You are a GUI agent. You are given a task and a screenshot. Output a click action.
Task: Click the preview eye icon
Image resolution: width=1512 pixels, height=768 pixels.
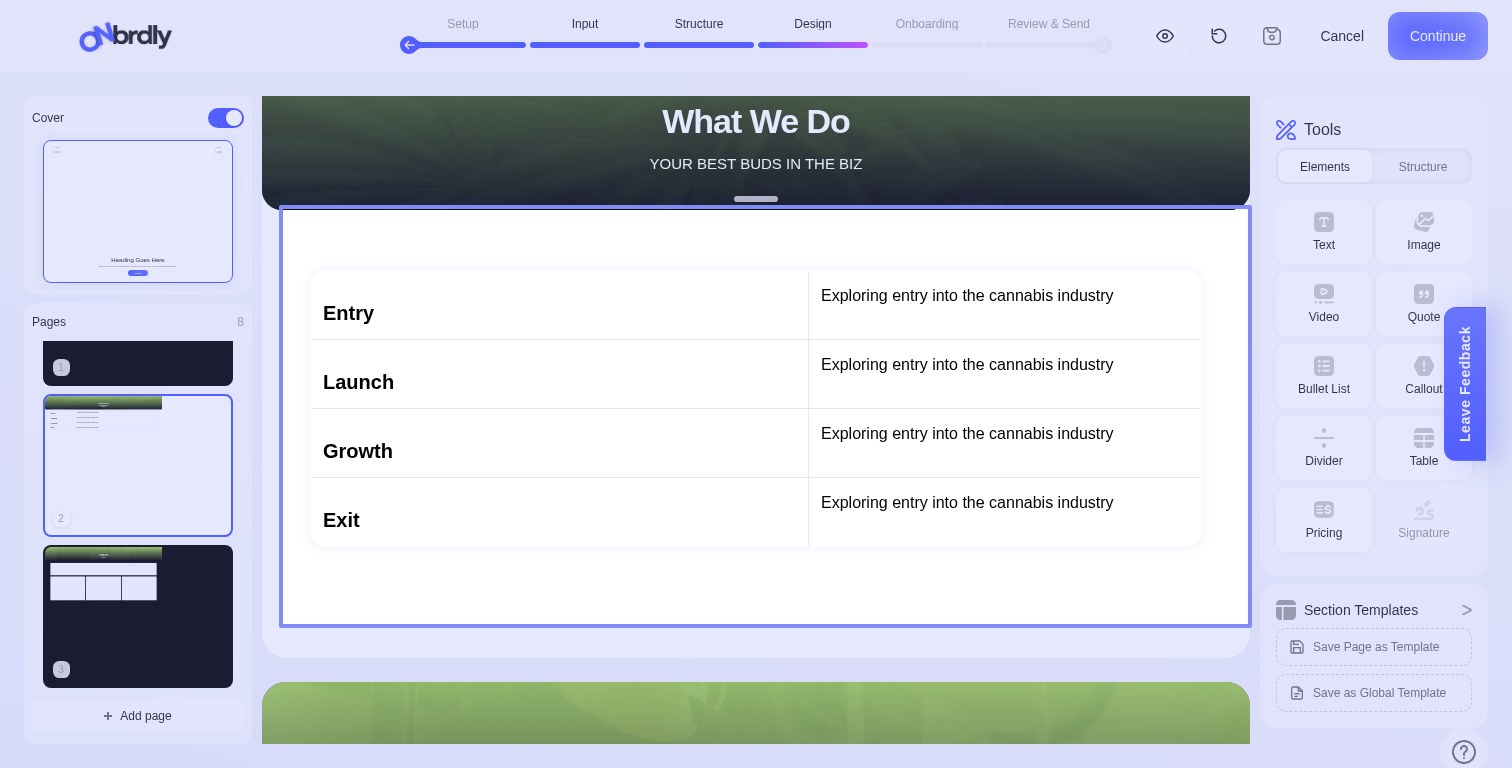coord(1165,36)
